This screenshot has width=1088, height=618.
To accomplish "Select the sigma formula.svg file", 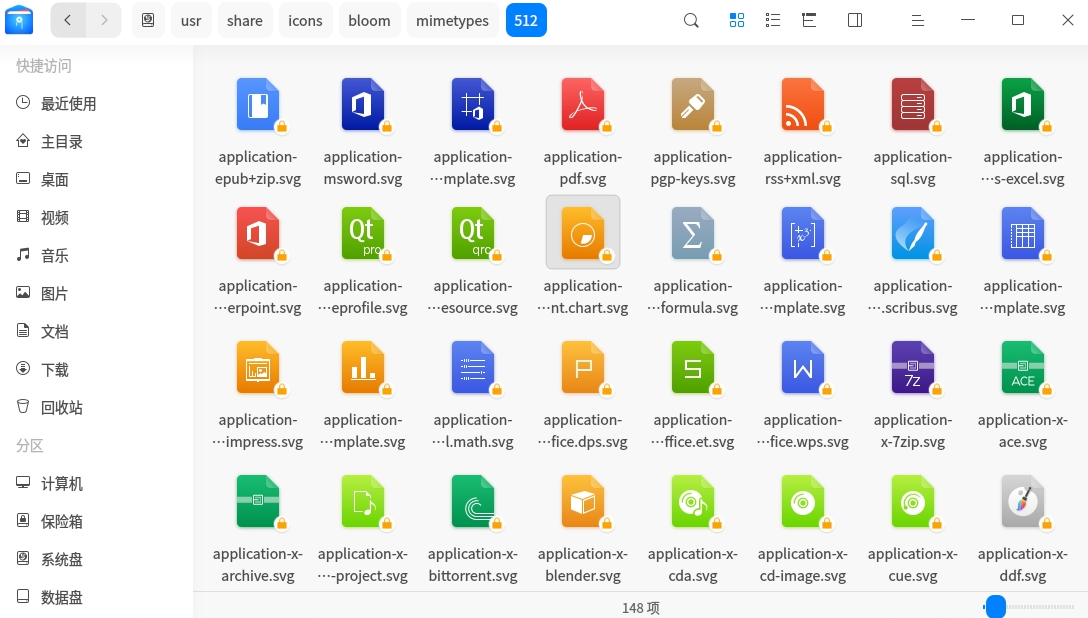I will [692, 233].
